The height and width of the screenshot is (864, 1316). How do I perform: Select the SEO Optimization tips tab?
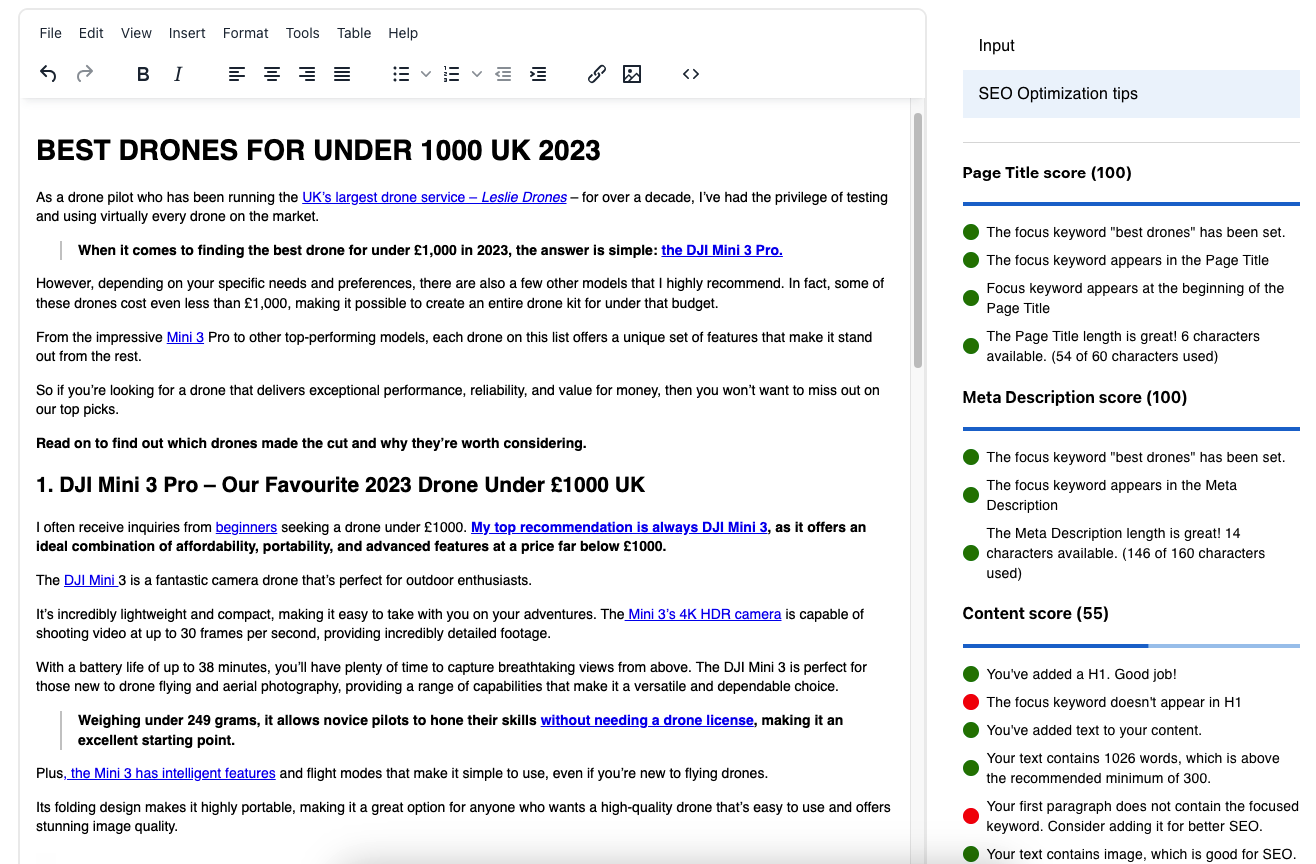1131,94
